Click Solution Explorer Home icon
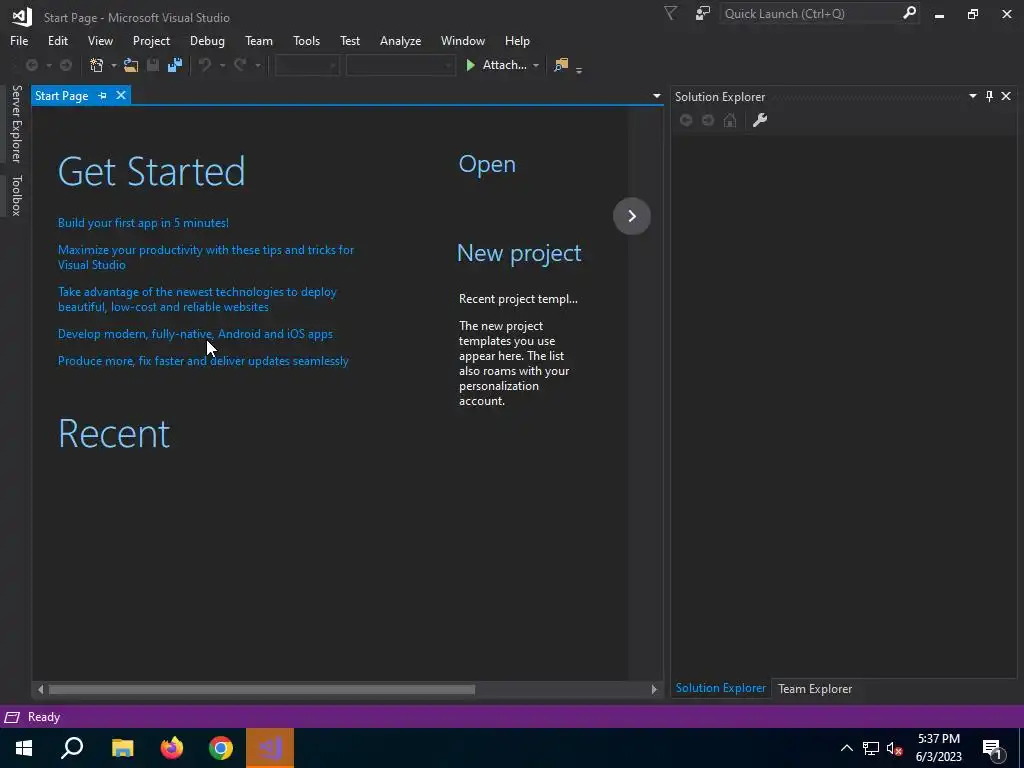1024x768 pixels. (x=730, y=120)
